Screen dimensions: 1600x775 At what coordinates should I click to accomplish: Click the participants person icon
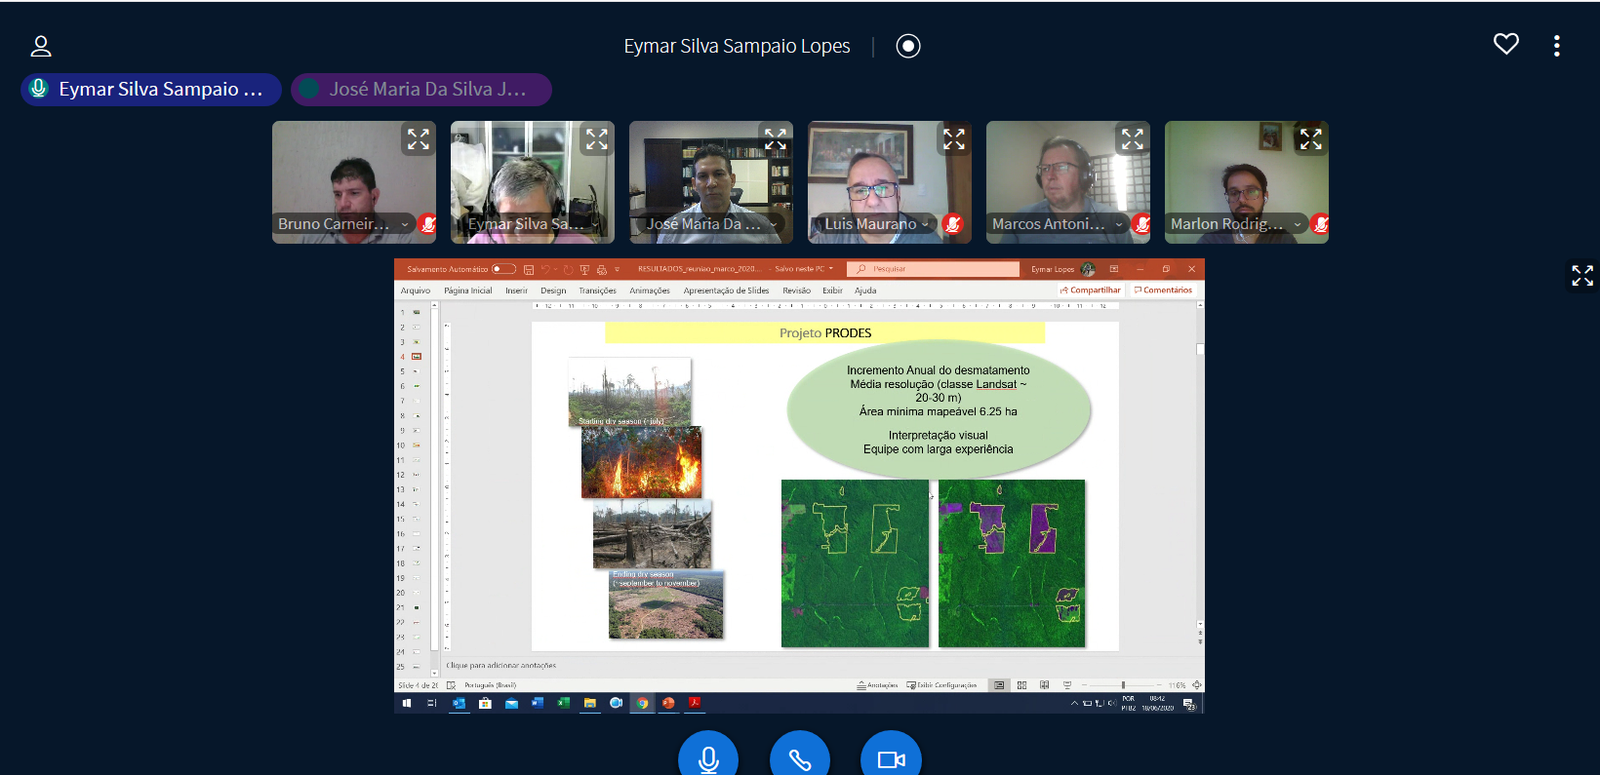(x=41, y=46)
